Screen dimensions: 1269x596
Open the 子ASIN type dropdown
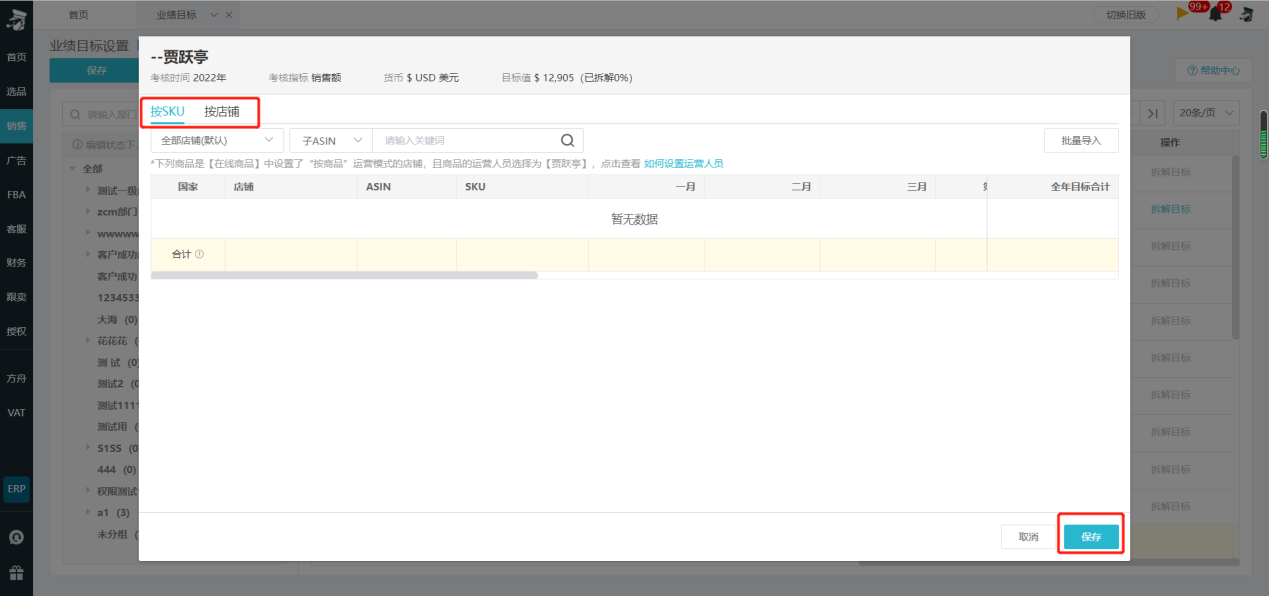point(329,139)
